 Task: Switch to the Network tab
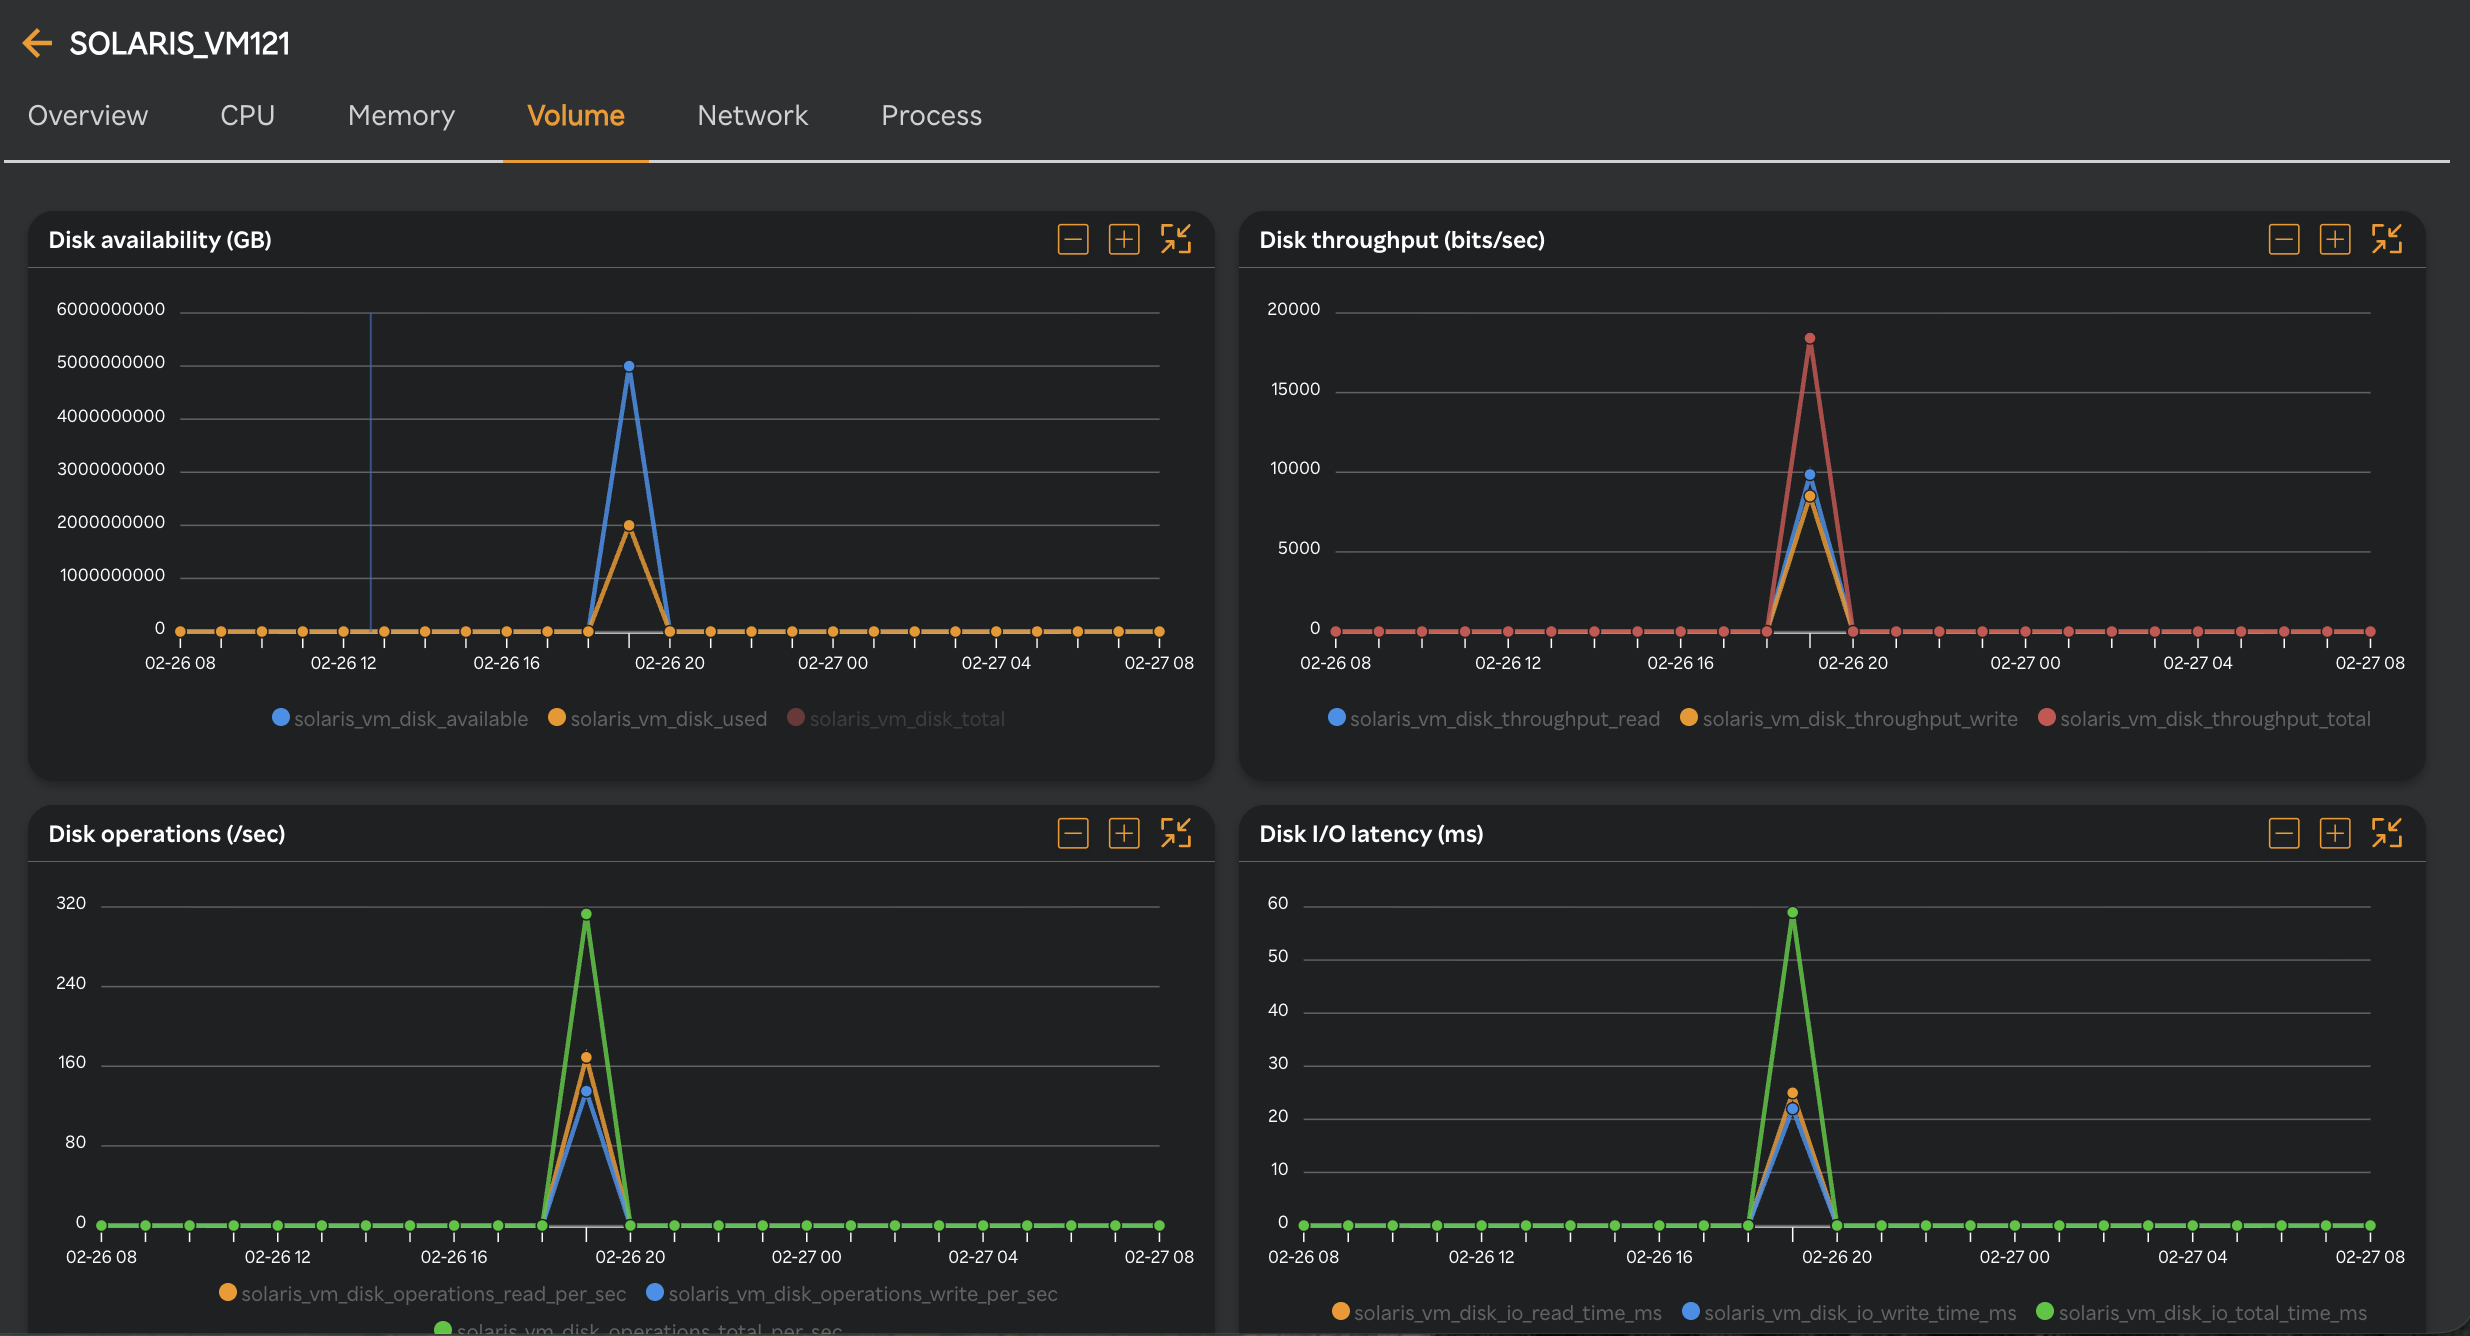click(x=752, y=115)
